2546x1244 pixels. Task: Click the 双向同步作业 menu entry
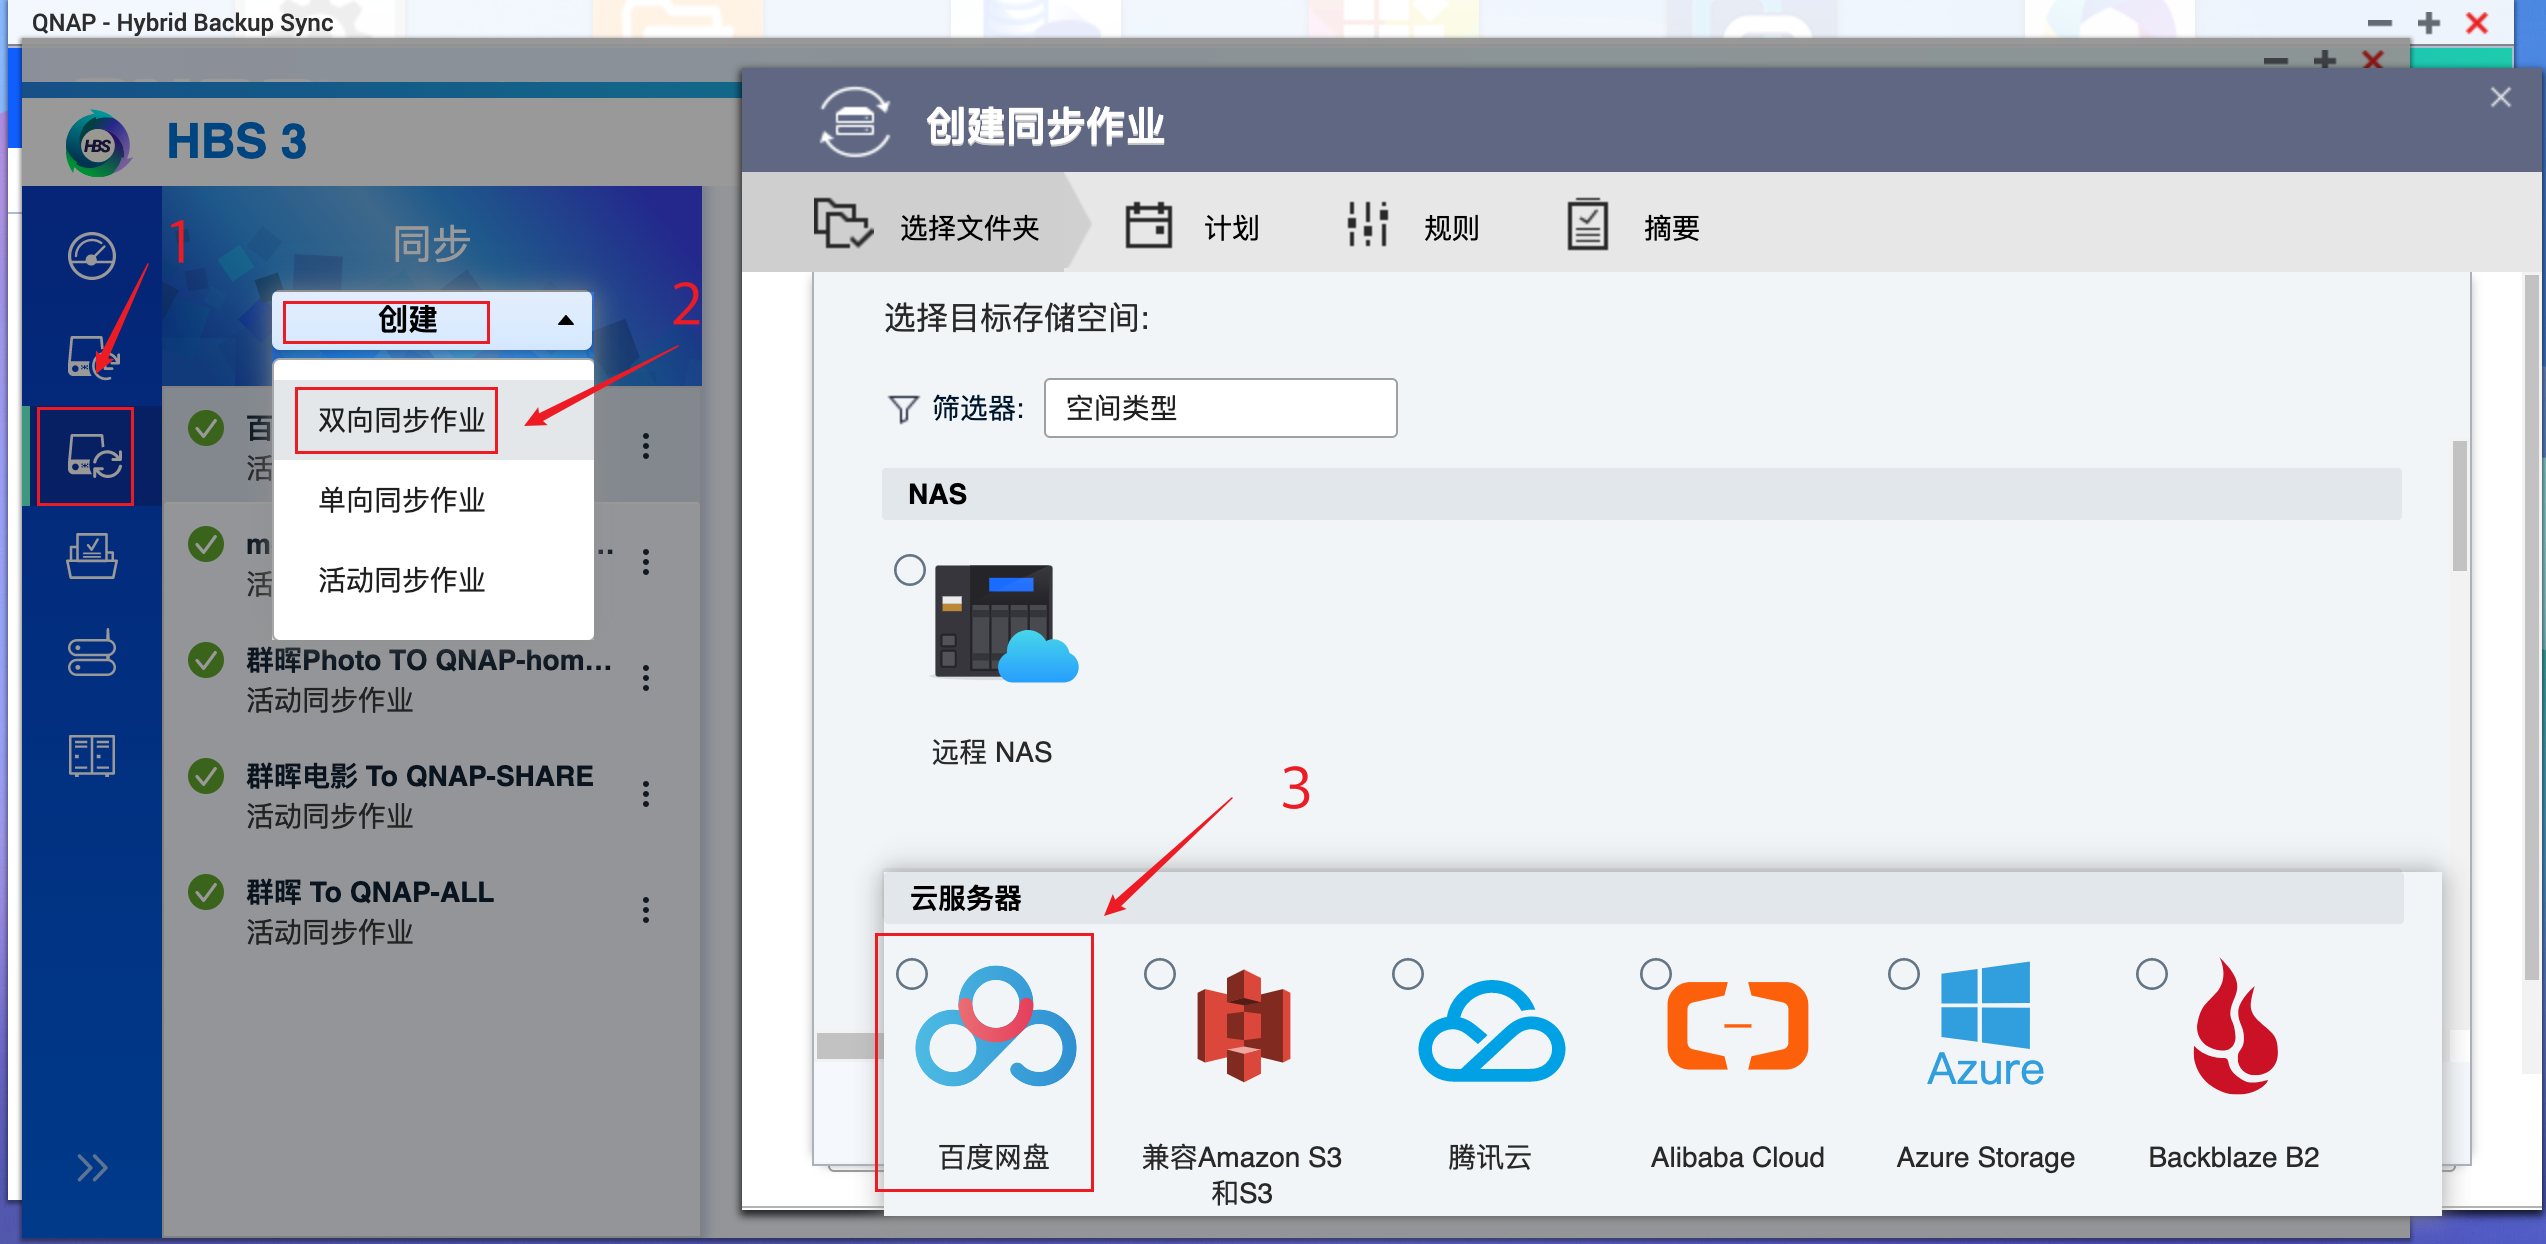click(x=396, y=419)
